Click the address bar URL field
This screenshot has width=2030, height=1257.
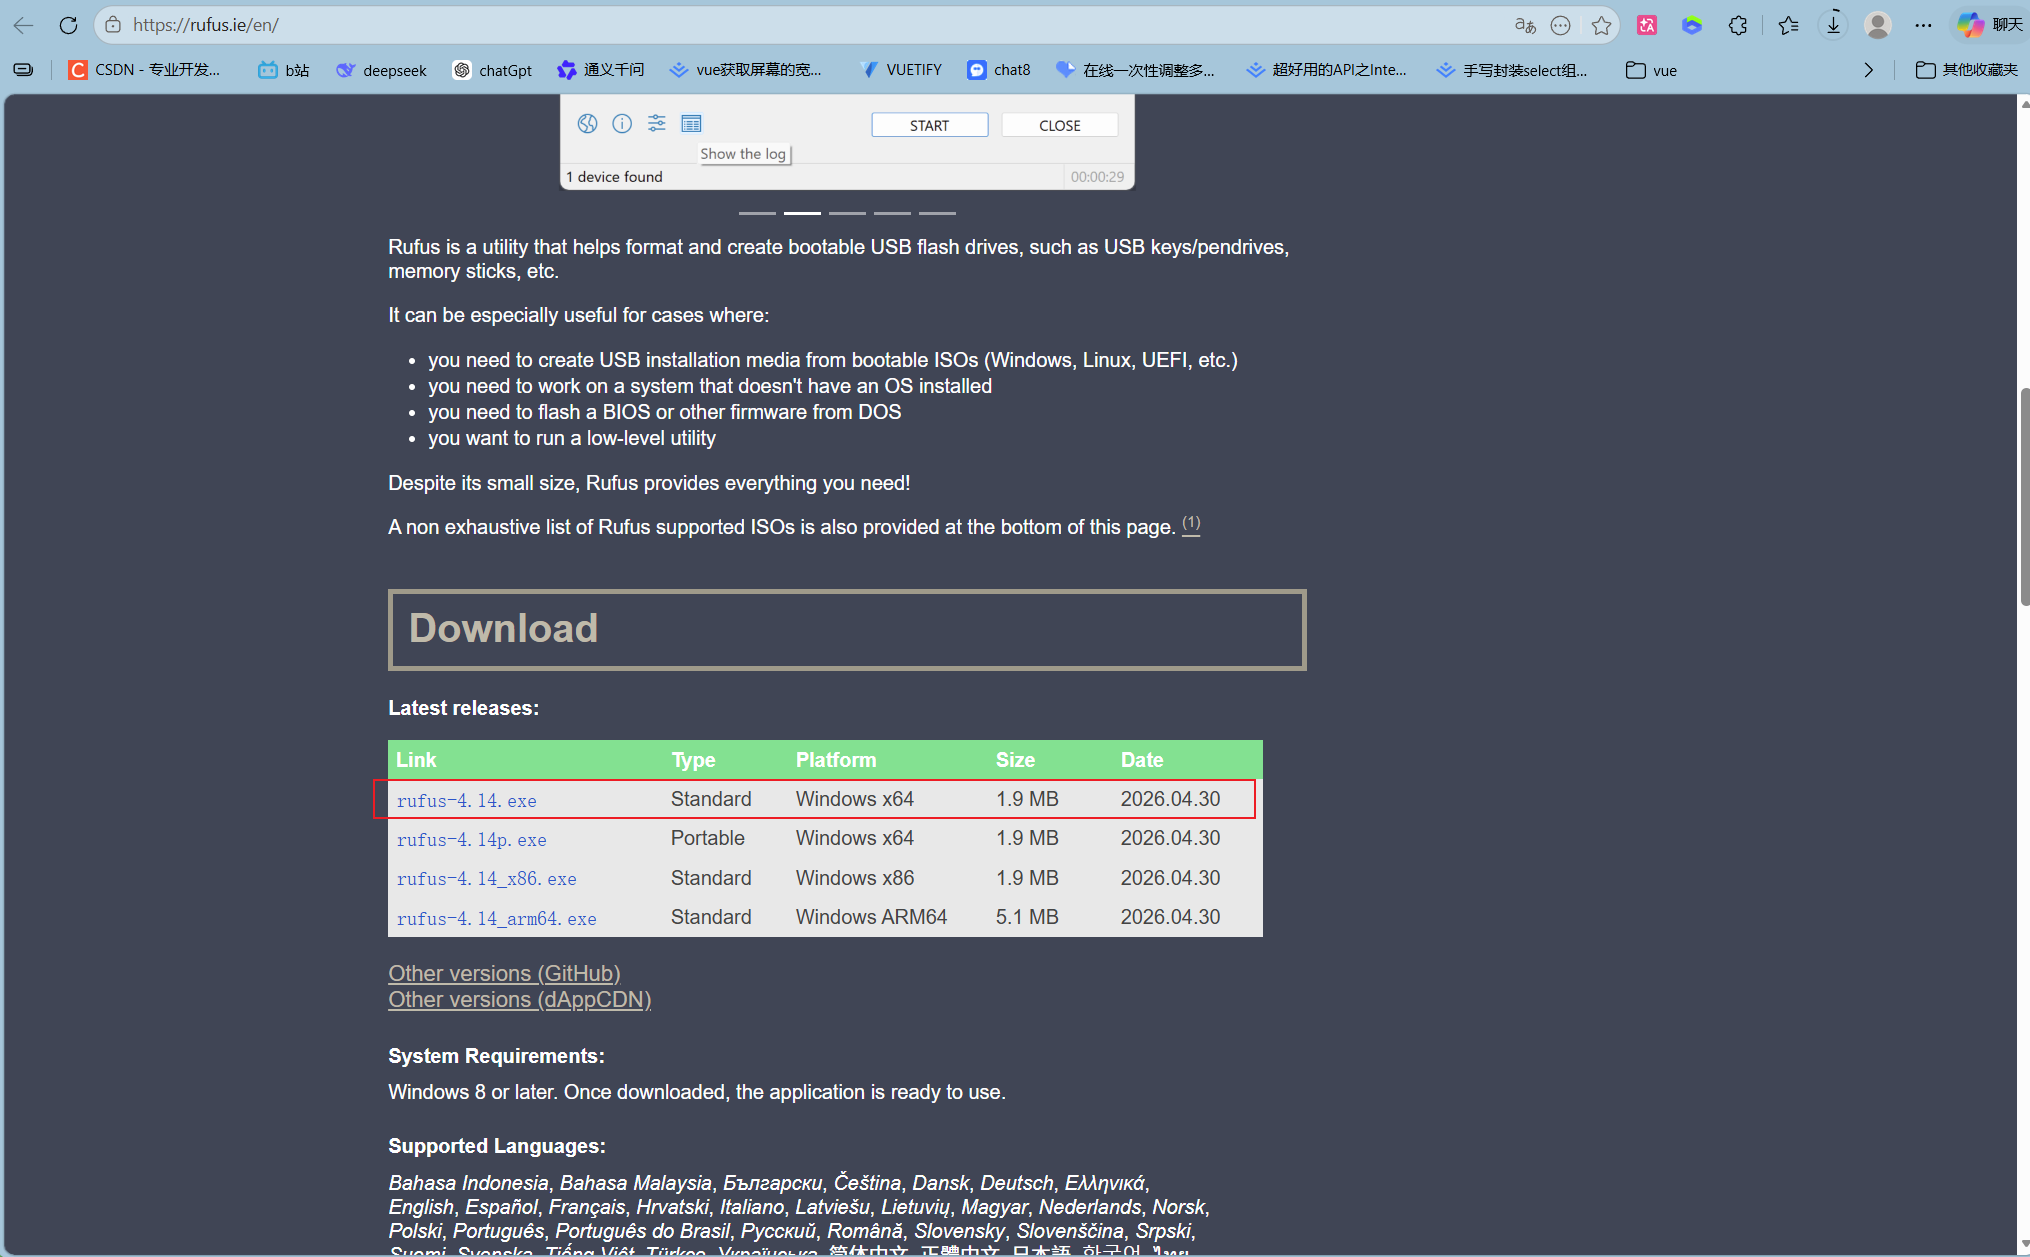tap(800, 25)
